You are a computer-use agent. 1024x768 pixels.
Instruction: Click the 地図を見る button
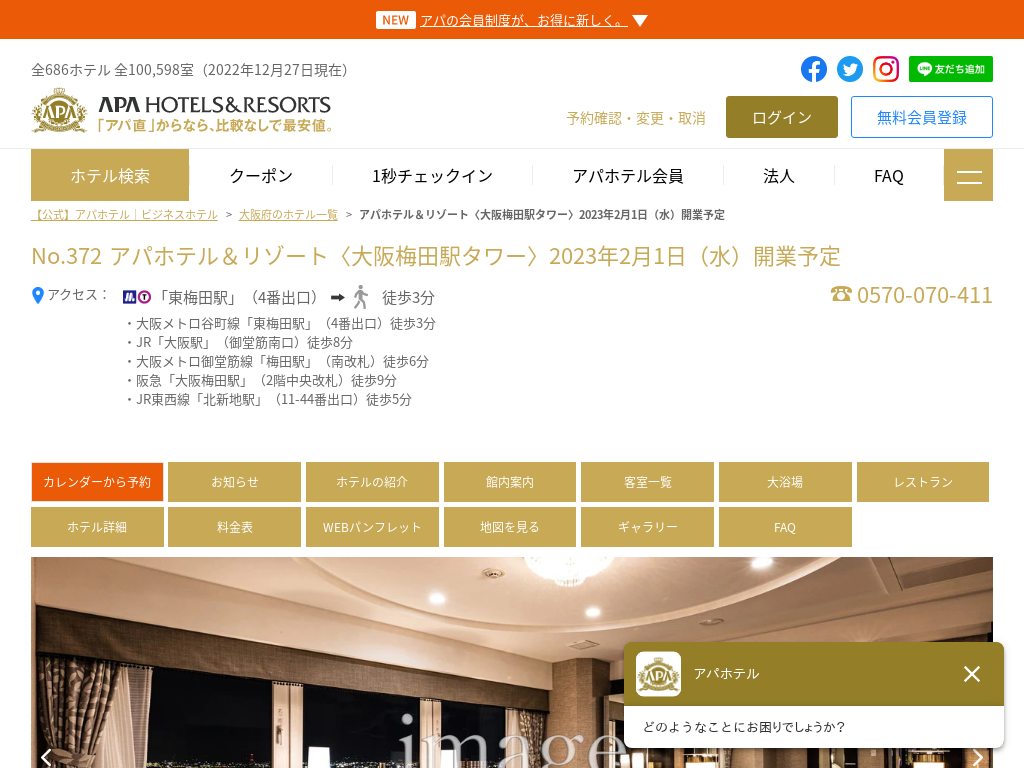(510, 527)
